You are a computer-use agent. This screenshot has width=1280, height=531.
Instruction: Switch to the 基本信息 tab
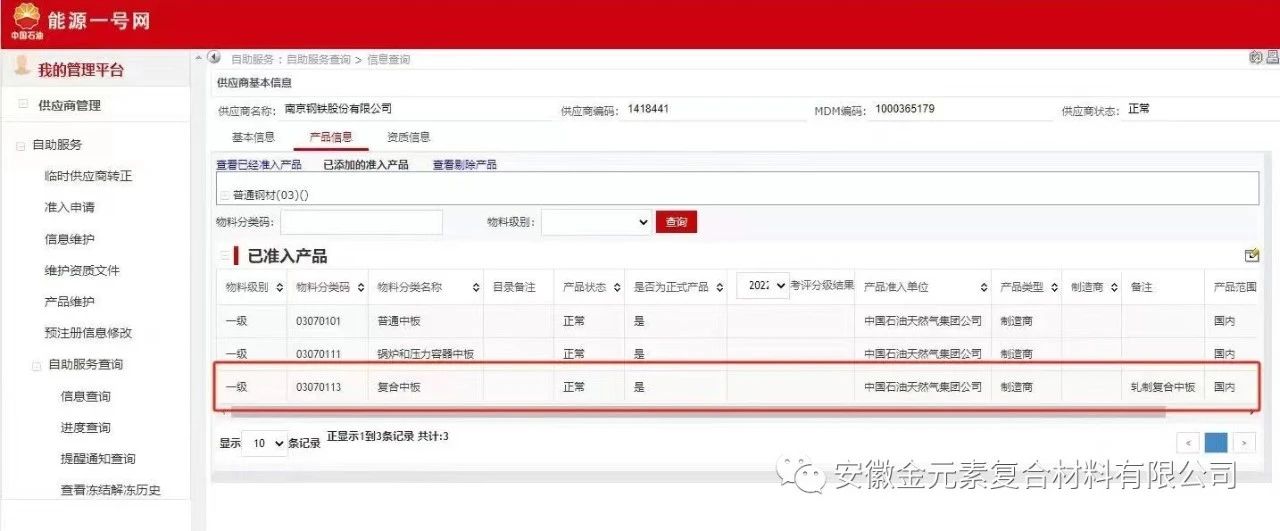[x=253, y=137]
